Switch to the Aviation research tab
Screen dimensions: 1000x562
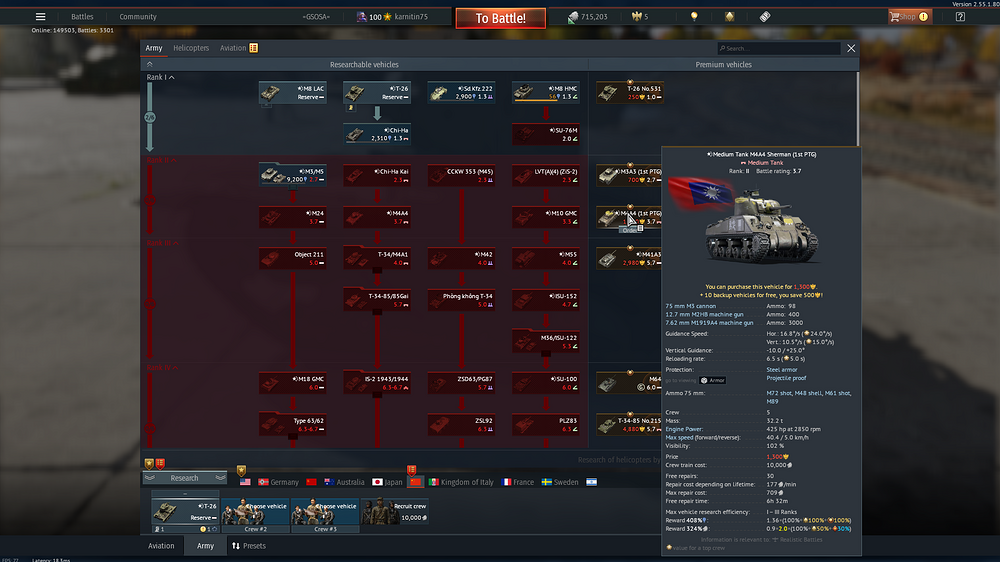(233, 48)
